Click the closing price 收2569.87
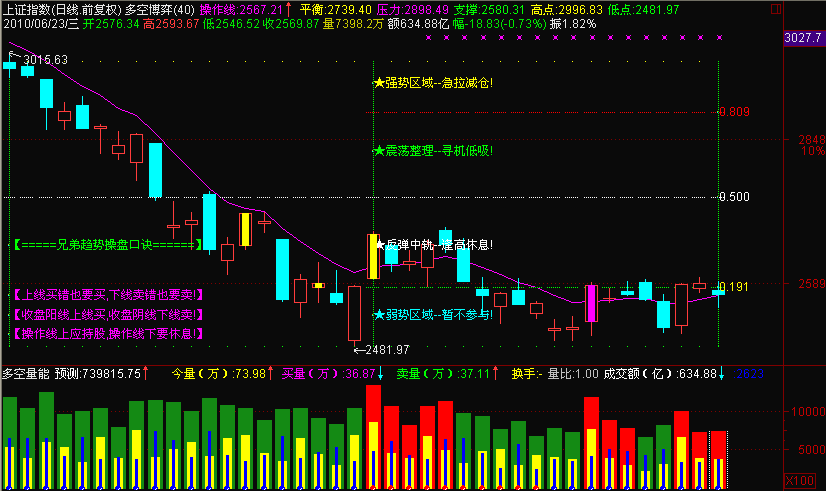 291,24
